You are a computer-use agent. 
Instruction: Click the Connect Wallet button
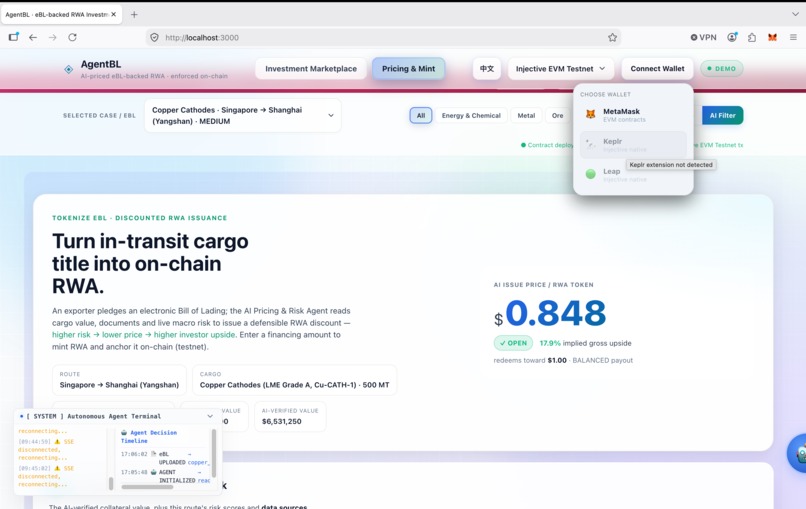pyautogui.click(x=657, y=68)
